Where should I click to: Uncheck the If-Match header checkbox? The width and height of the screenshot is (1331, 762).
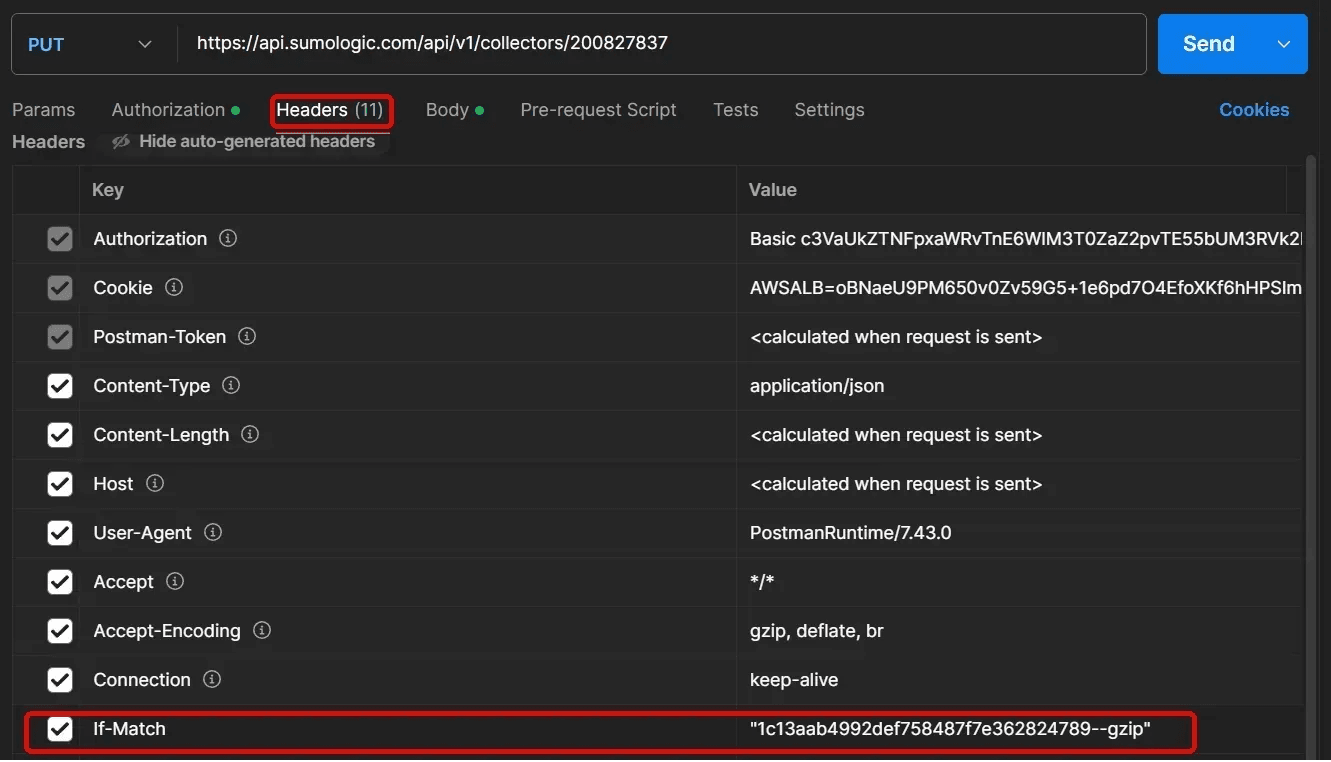[60, 729]
